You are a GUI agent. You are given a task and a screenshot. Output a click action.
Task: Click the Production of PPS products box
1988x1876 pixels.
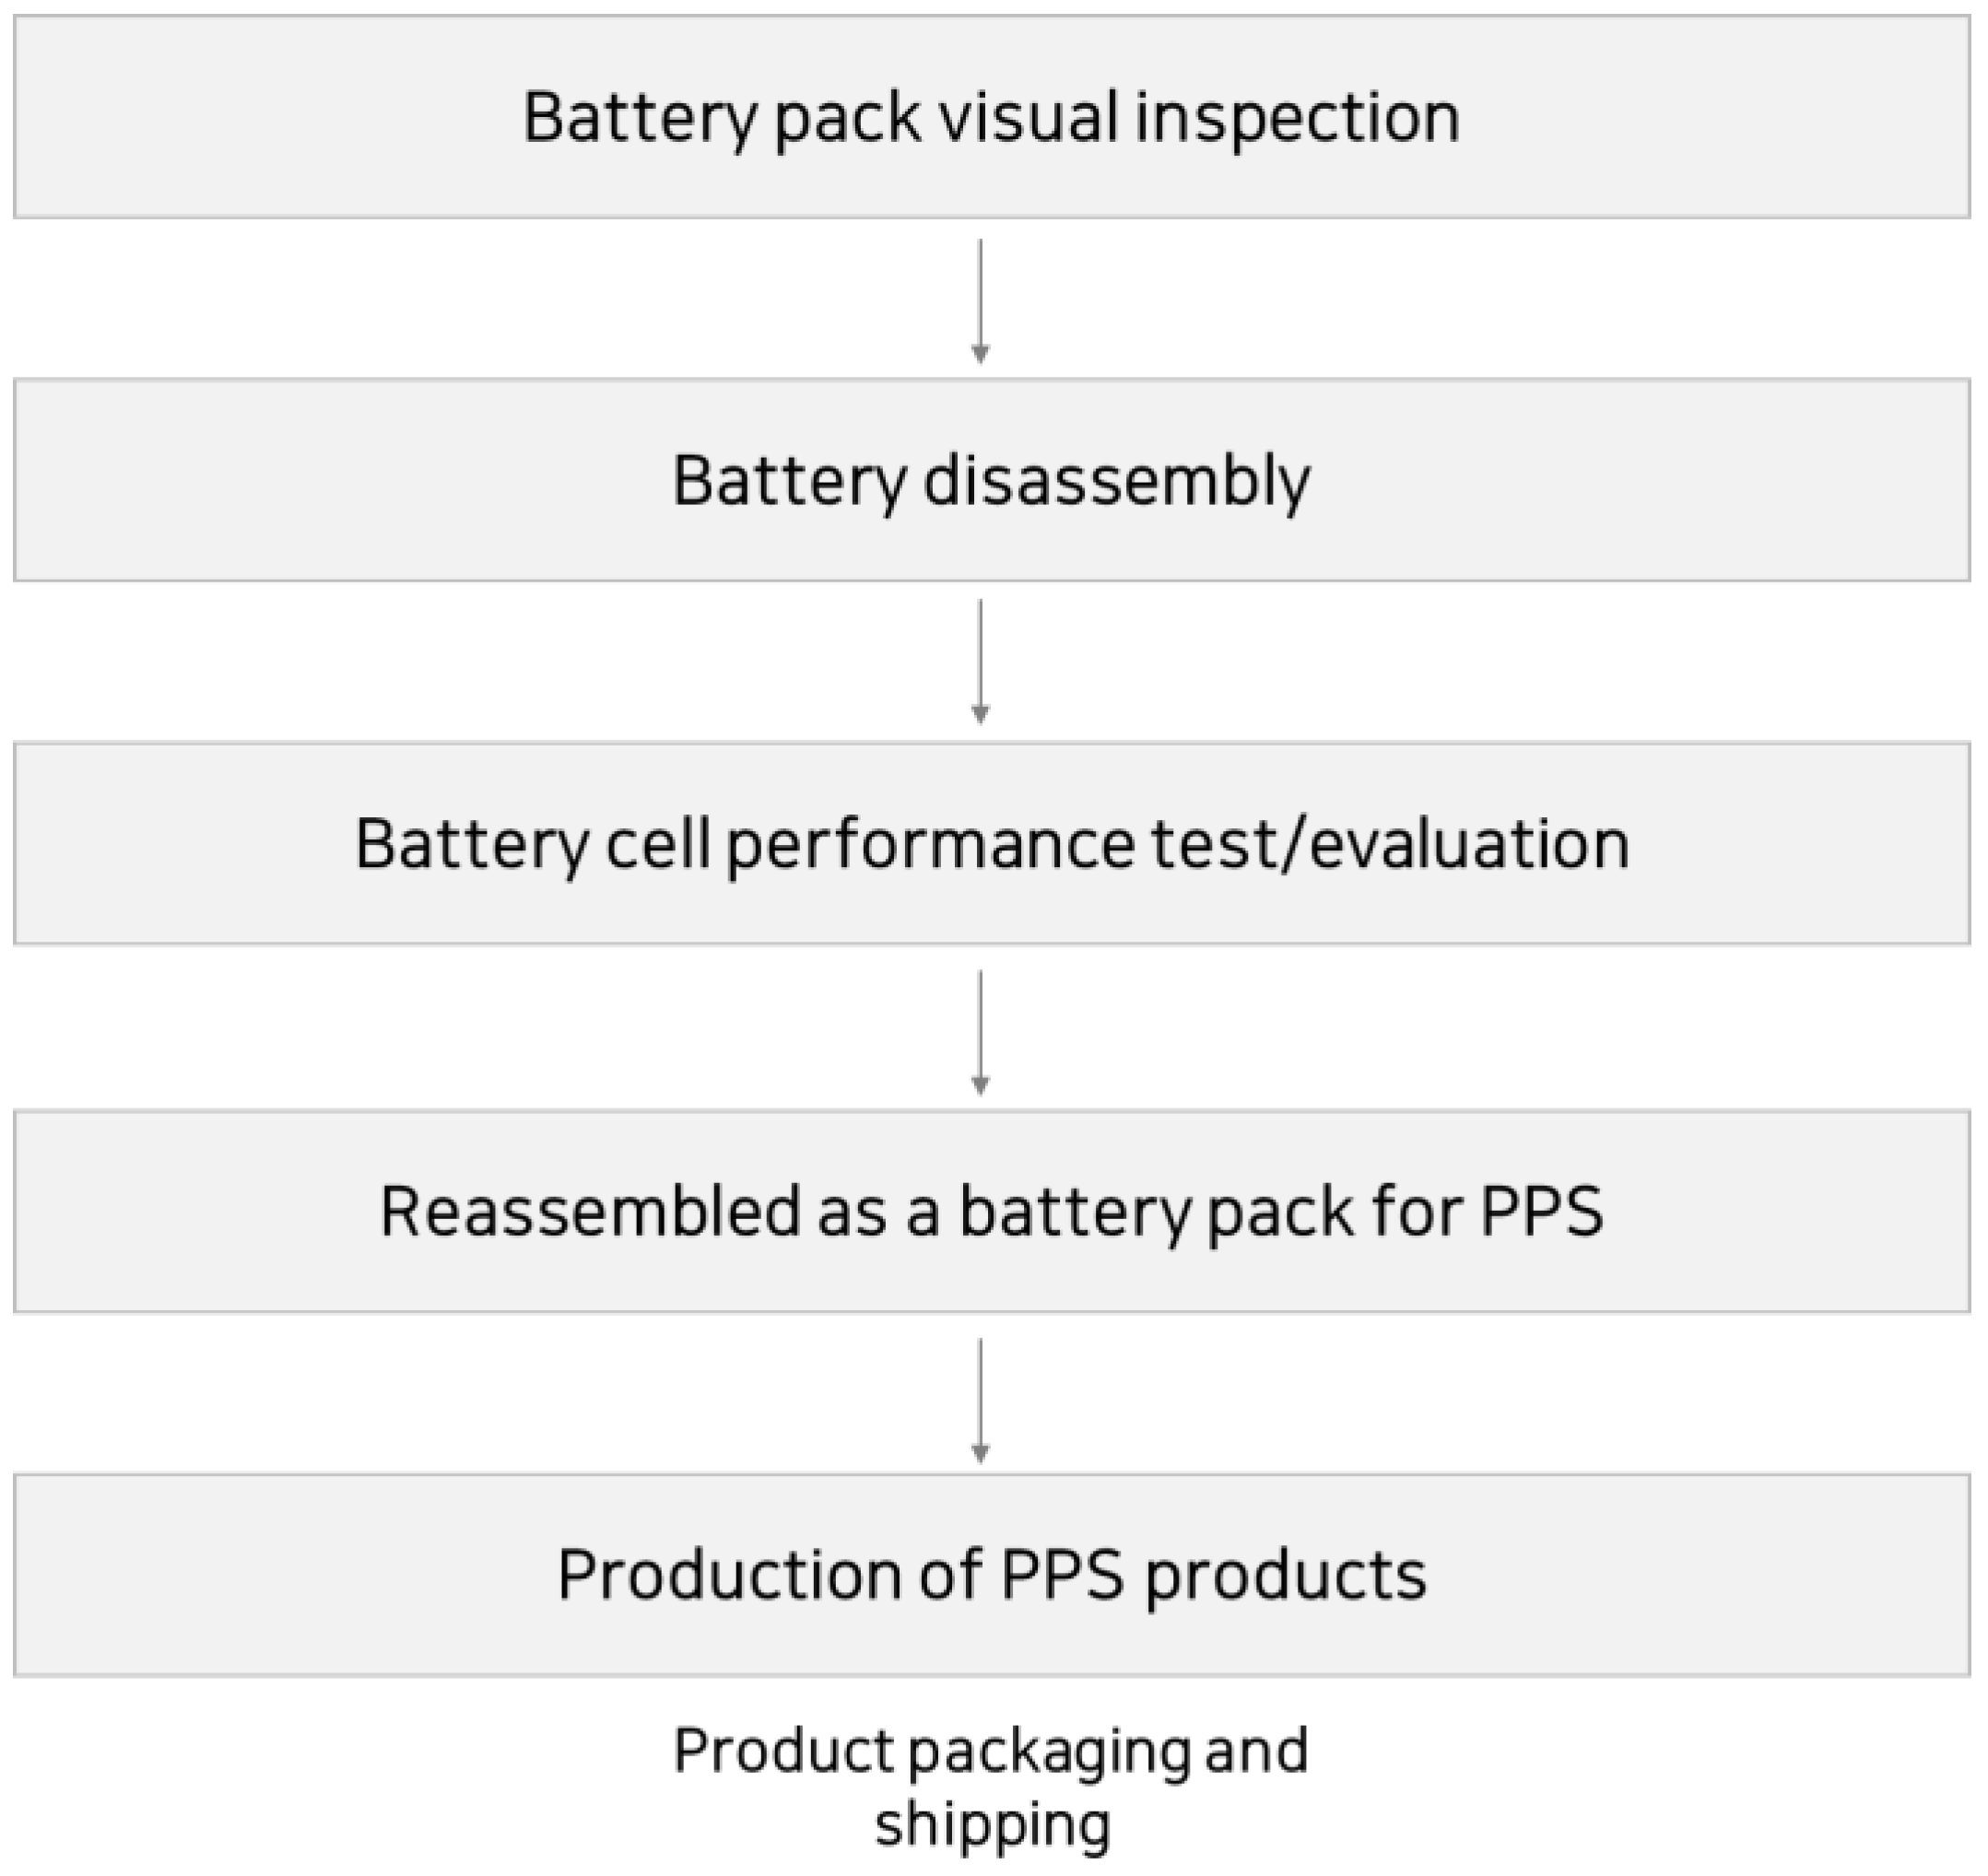990,1574
